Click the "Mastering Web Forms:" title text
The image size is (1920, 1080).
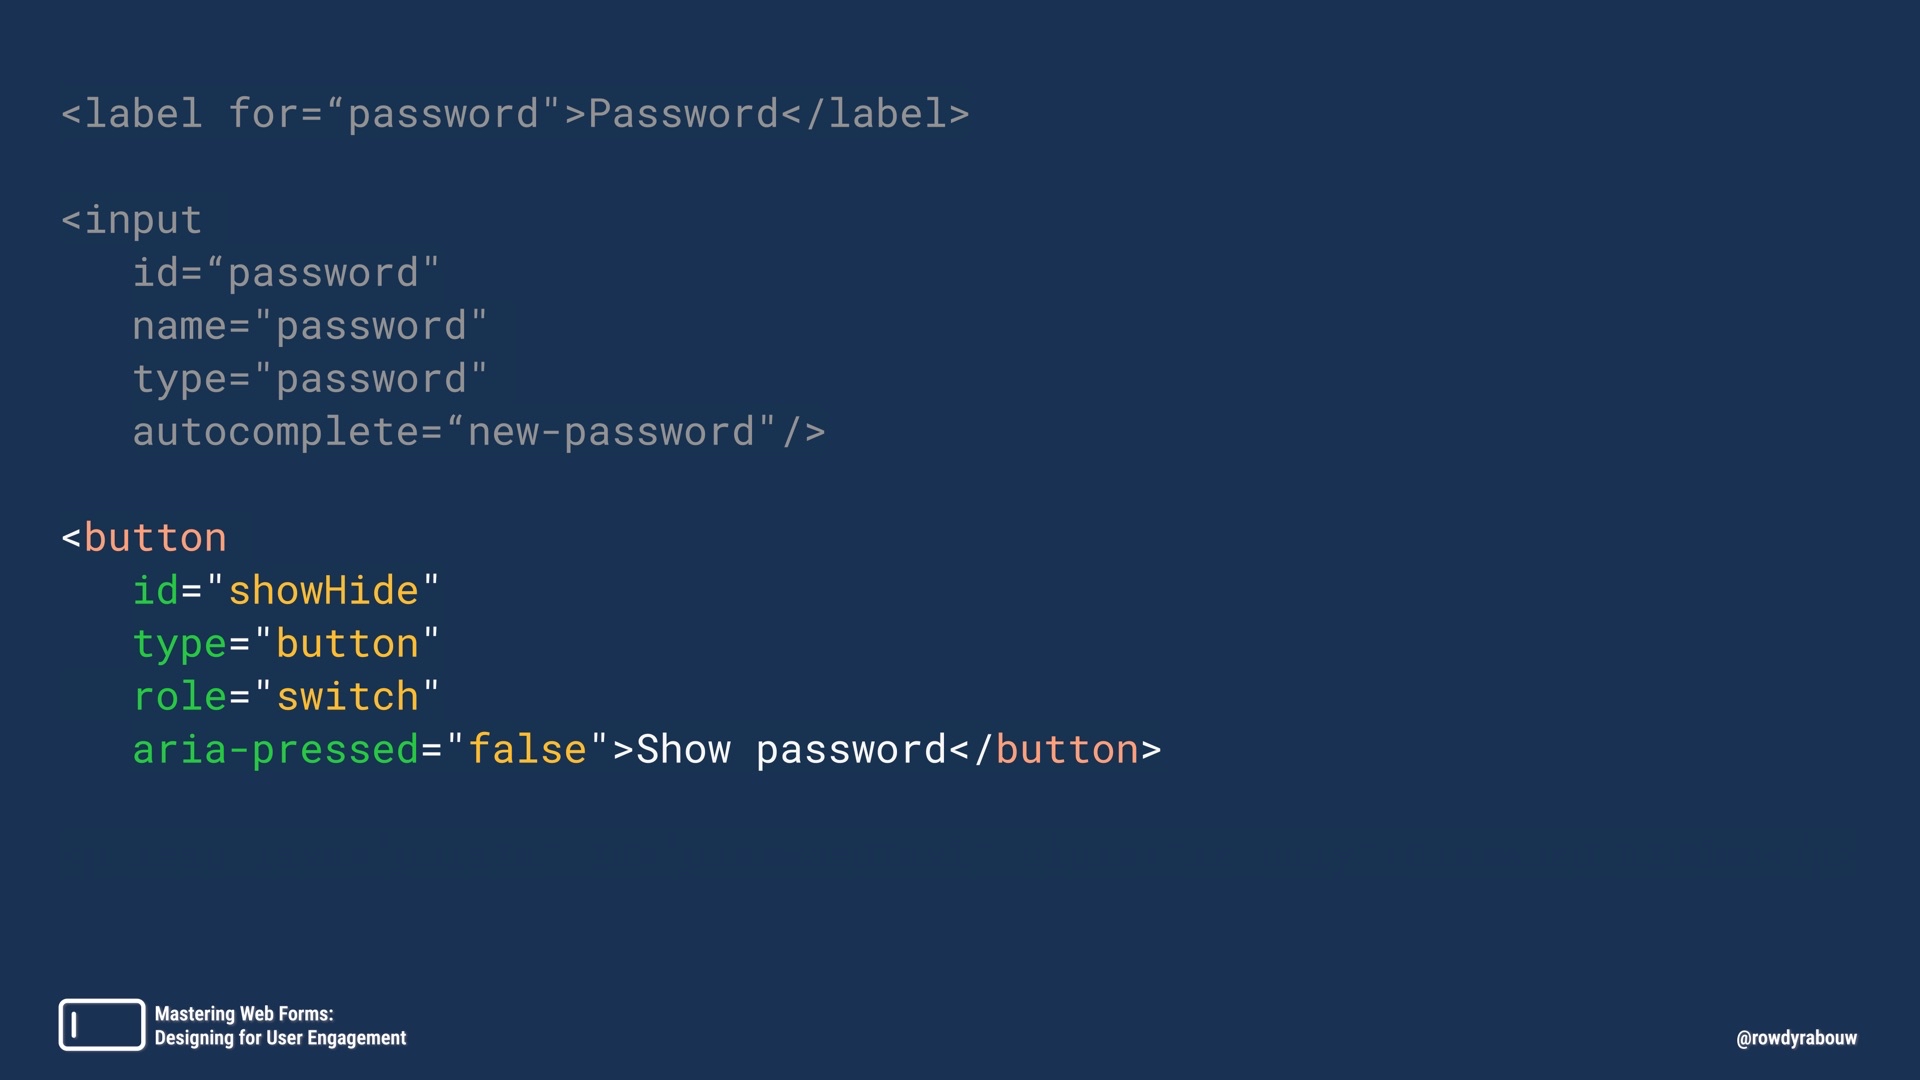(244, 1014)
